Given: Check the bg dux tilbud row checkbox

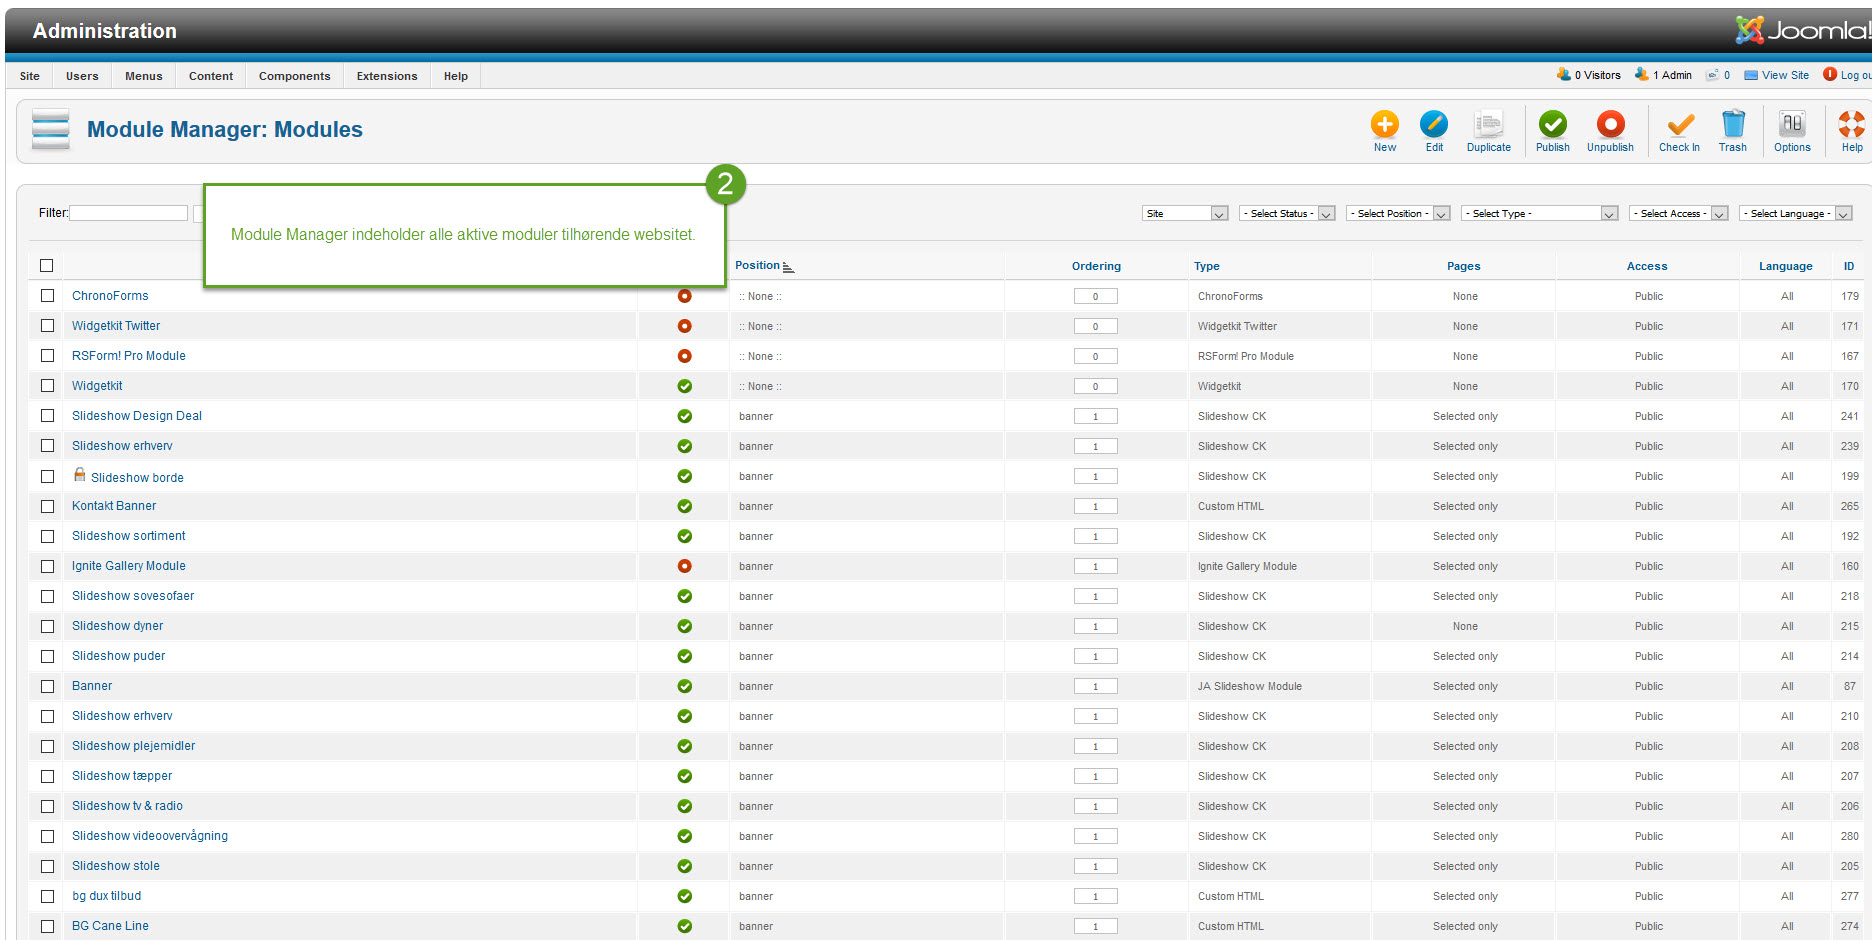Looking at the screenshot, I should 47,896.
